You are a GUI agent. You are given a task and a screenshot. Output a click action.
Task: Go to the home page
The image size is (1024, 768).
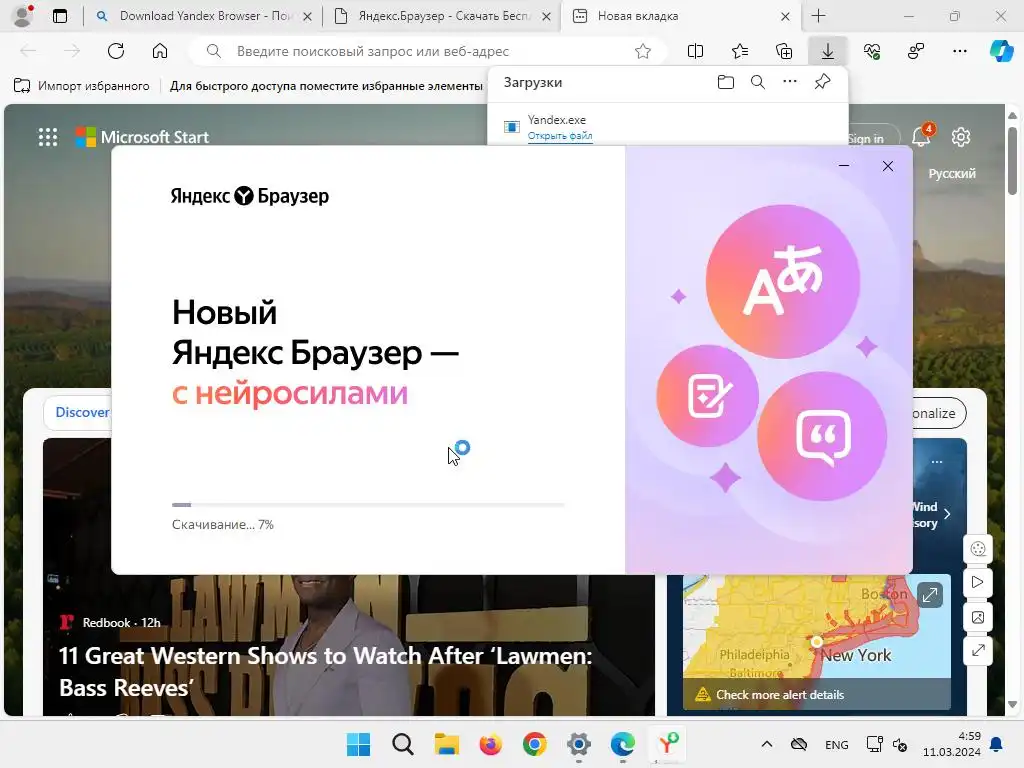[160, 51]
